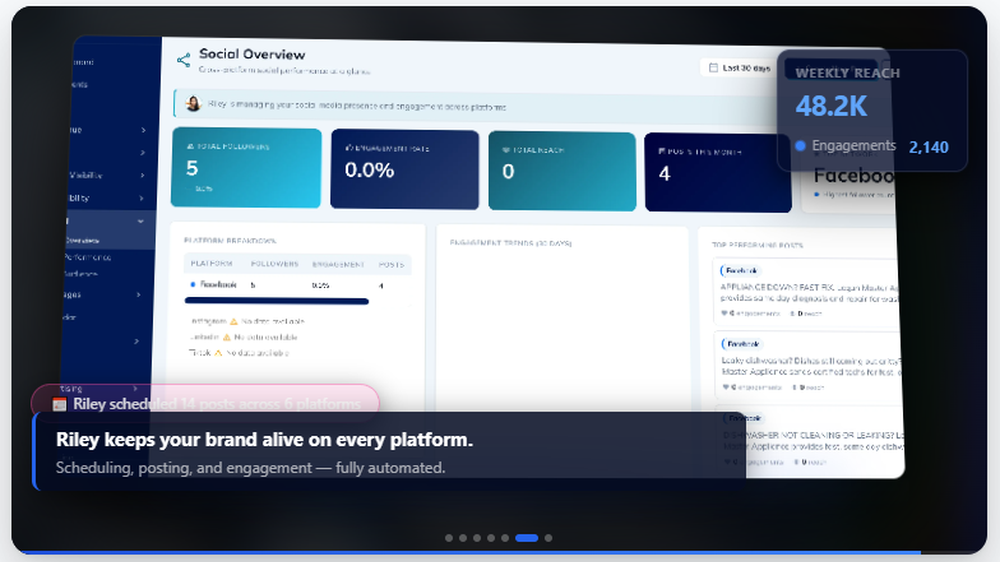Click the Top Performing Posts title
The width and height of the screenshot is (1000, 562).
(x=757, y=245)
